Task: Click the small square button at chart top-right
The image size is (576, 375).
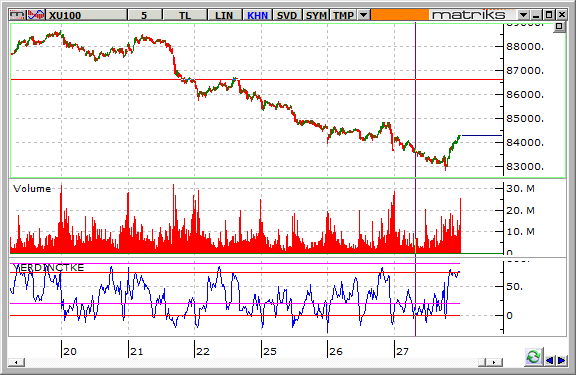Action: tap(559, 26)
